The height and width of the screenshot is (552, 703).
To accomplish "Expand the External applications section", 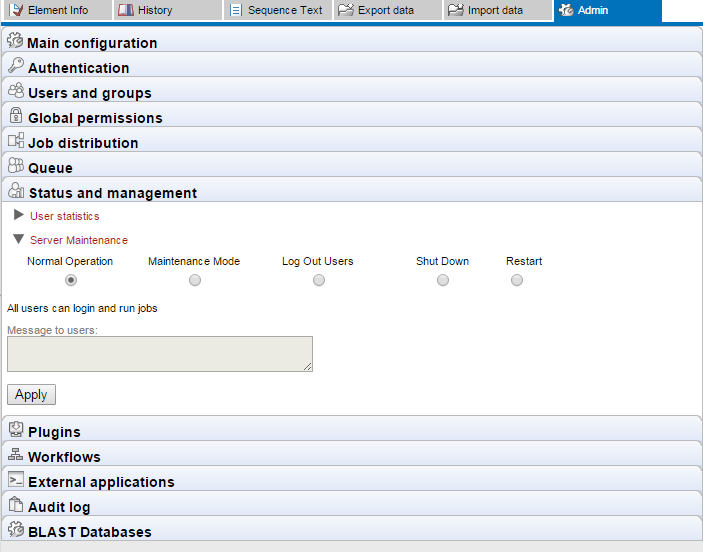I will (352, 480).
